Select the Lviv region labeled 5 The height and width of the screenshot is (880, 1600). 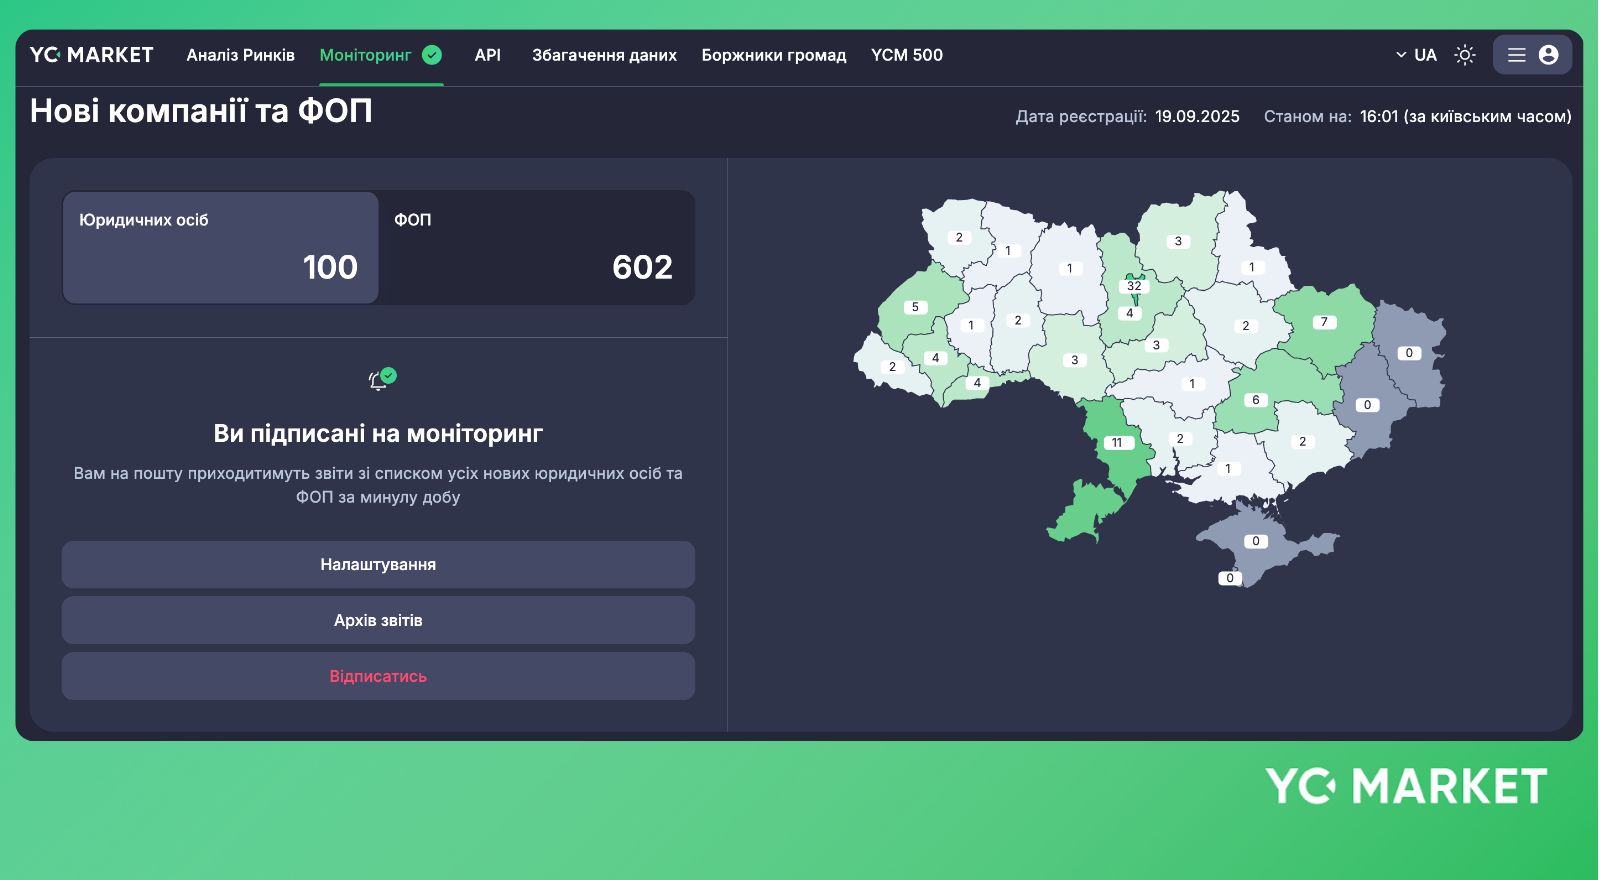pos(915,307)
